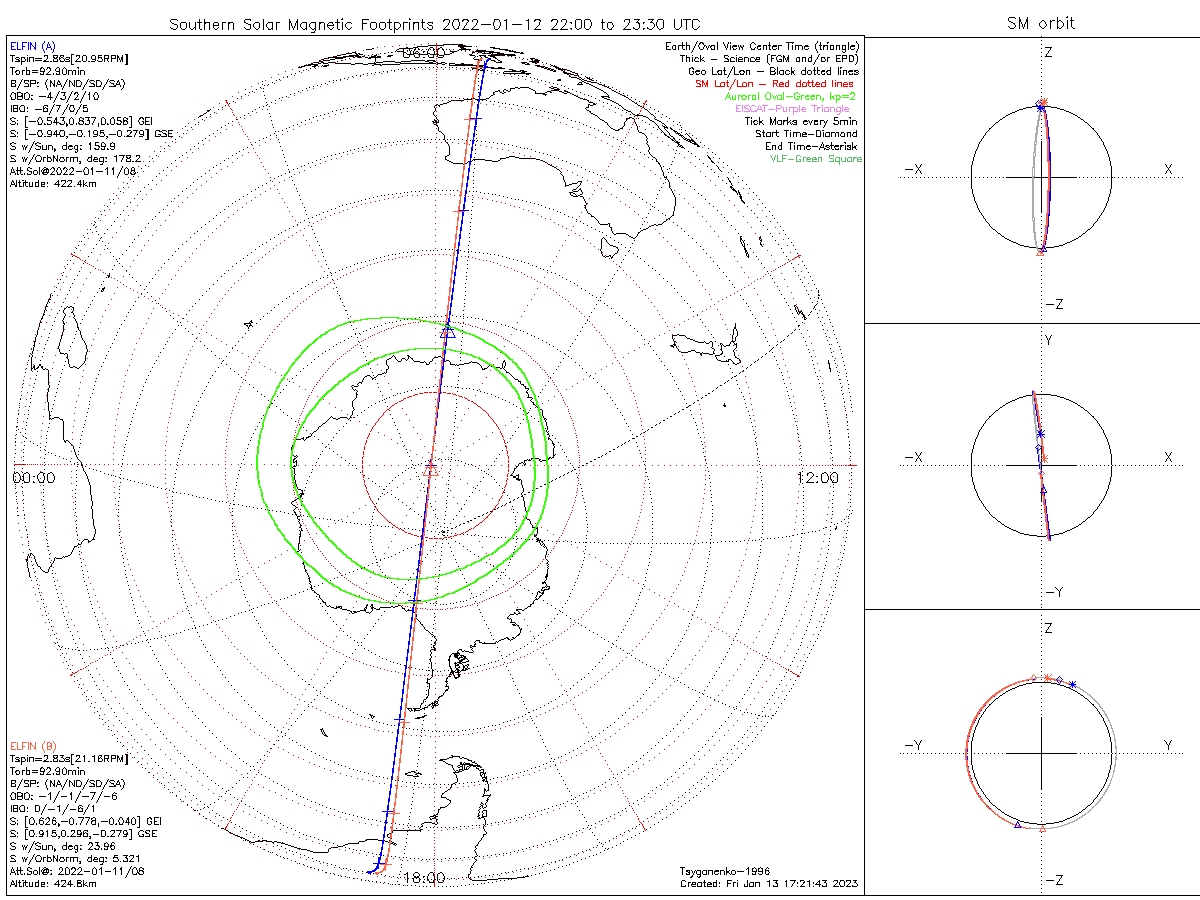Click the '12:00' local time label
Screen dimensions: 1200x900
click(818, 478)
